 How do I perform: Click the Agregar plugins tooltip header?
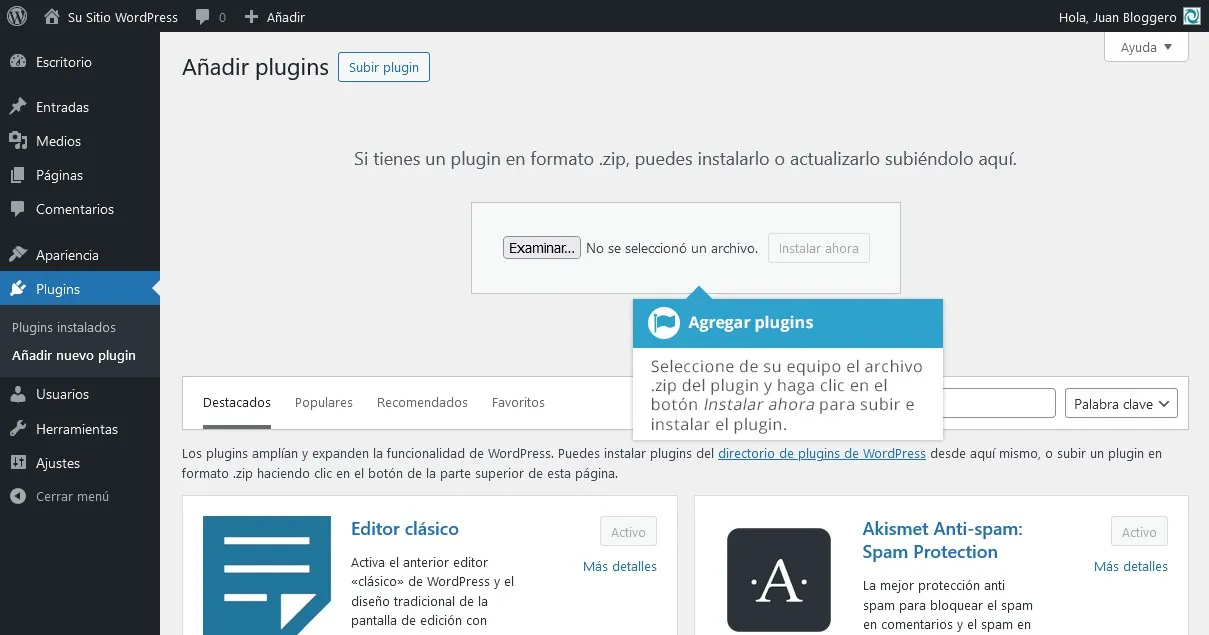(x=788, y=323)
